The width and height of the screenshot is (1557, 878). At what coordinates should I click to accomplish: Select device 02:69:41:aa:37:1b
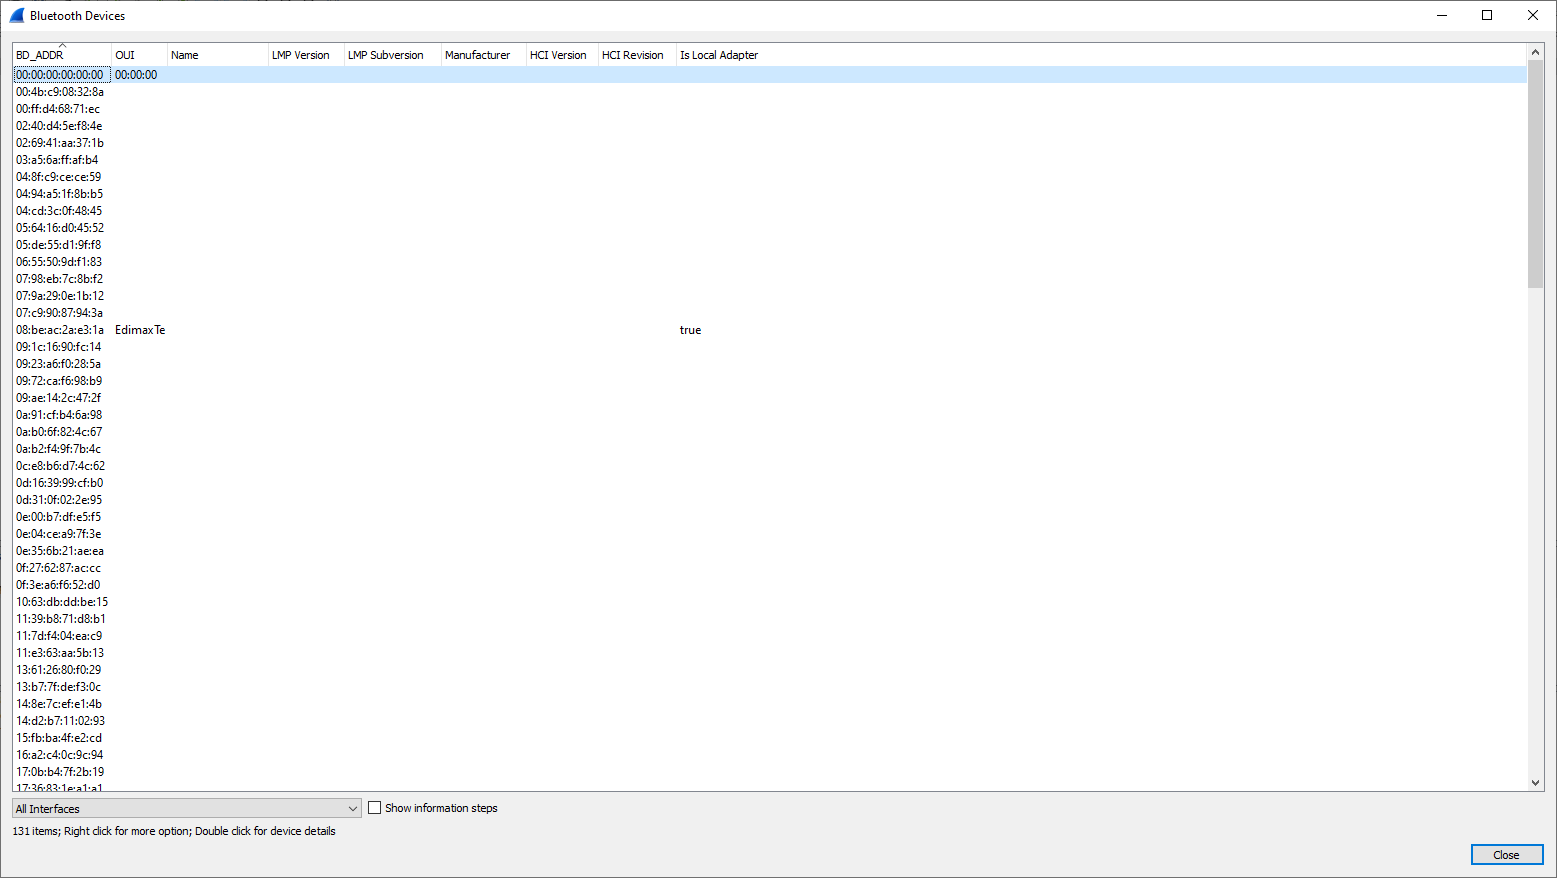point(59,143)
